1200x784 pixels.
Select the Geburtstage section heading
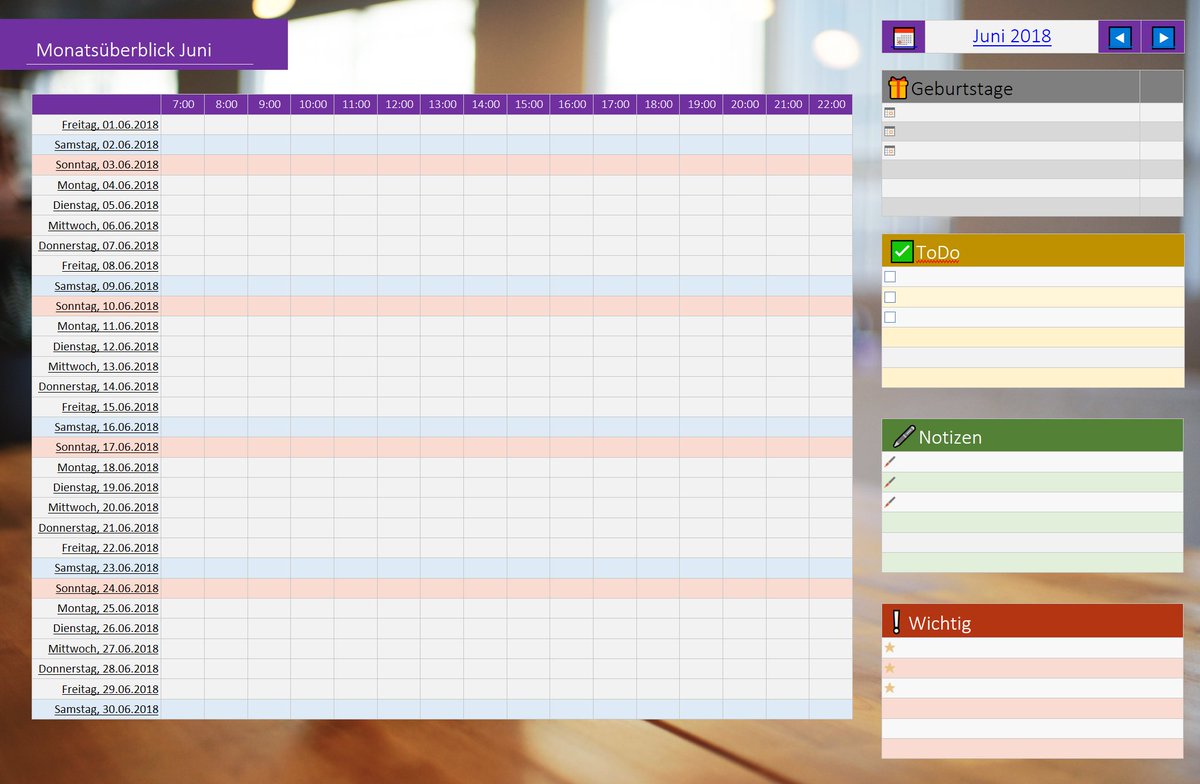click(962, 88)
